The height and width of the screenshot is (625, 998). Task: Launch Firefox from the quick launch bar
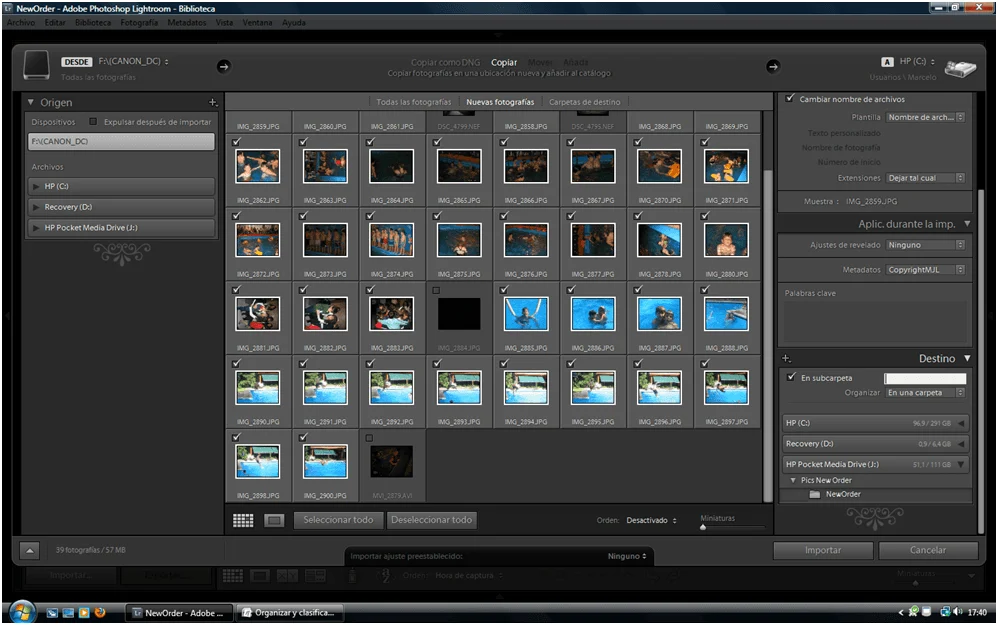click(x=100, y=612)
